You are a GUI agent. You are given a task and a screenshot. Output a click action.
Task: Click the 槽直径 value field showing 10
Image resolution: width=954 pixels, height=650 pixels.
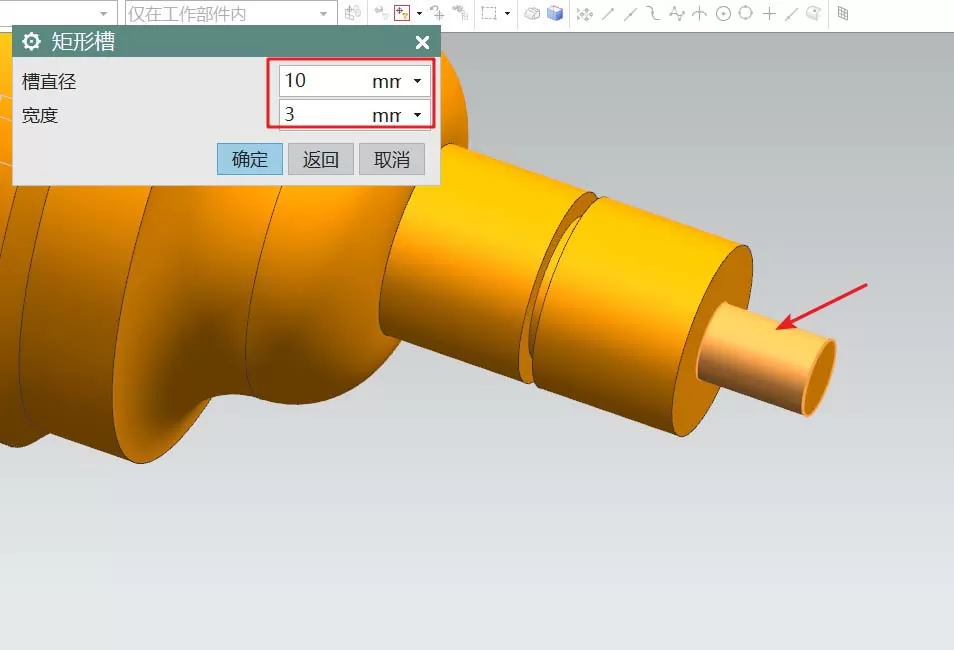[x=325, y=81]
